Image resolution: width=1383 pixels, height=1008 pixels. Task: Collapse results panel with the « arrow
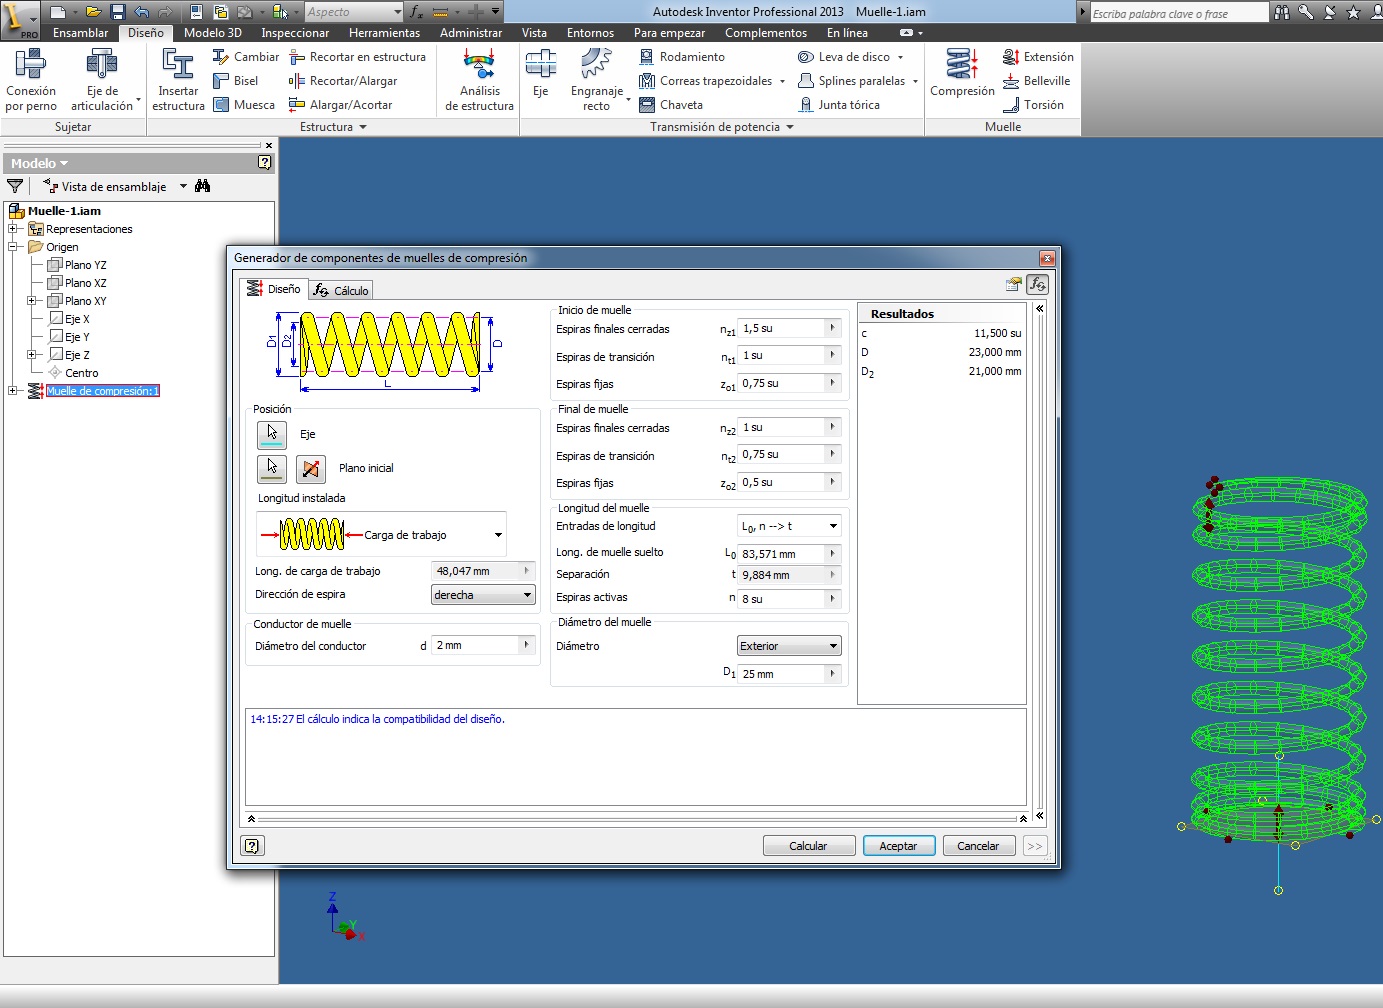click(1040, 308)
